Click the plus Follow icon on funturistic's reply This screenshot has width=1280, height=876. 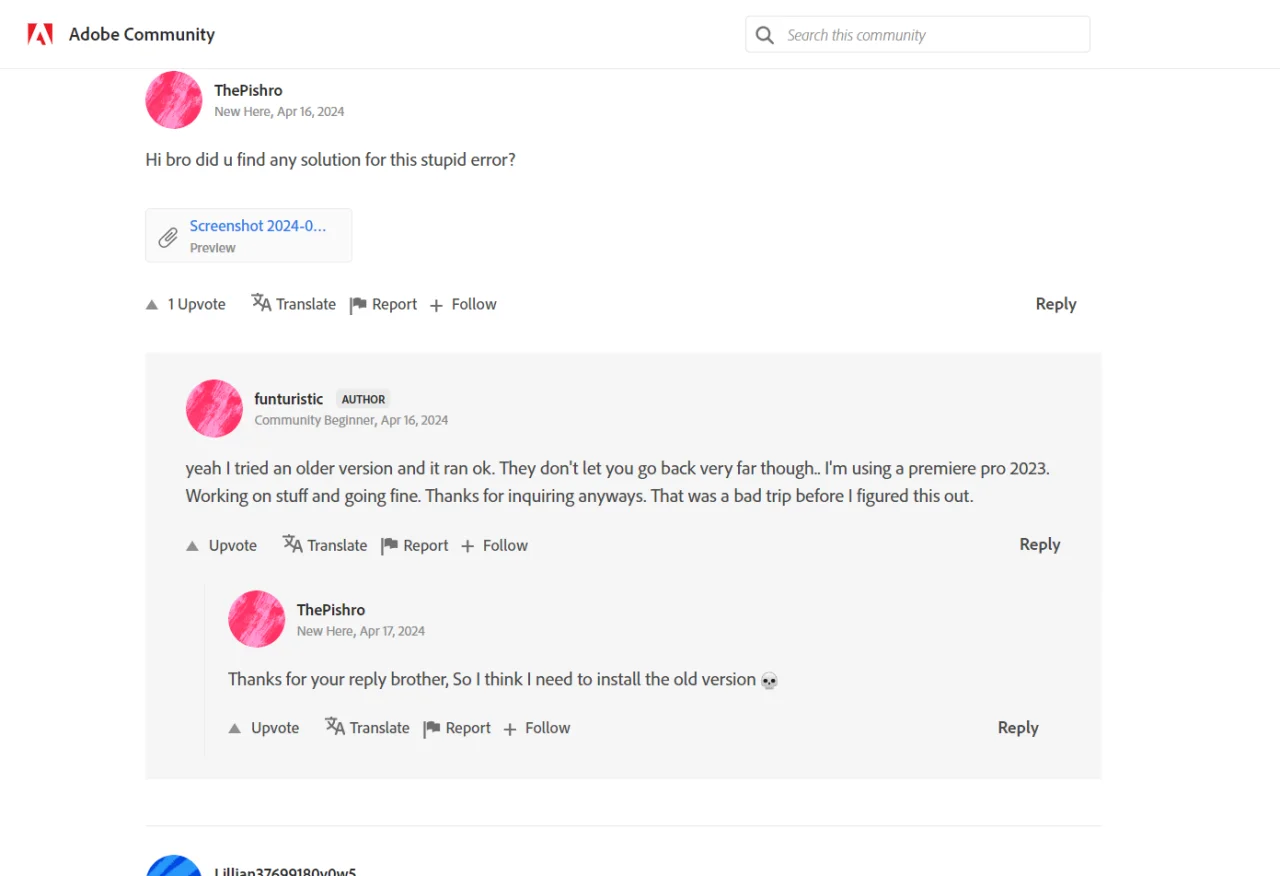(x=468, y=546)
